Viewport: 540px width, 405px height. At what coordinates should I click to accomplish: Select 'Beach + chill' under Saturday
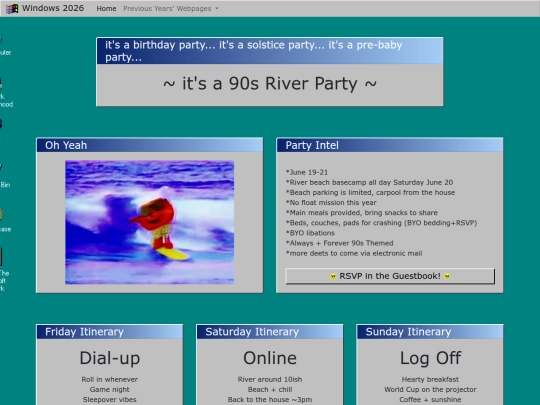point(270,390)
